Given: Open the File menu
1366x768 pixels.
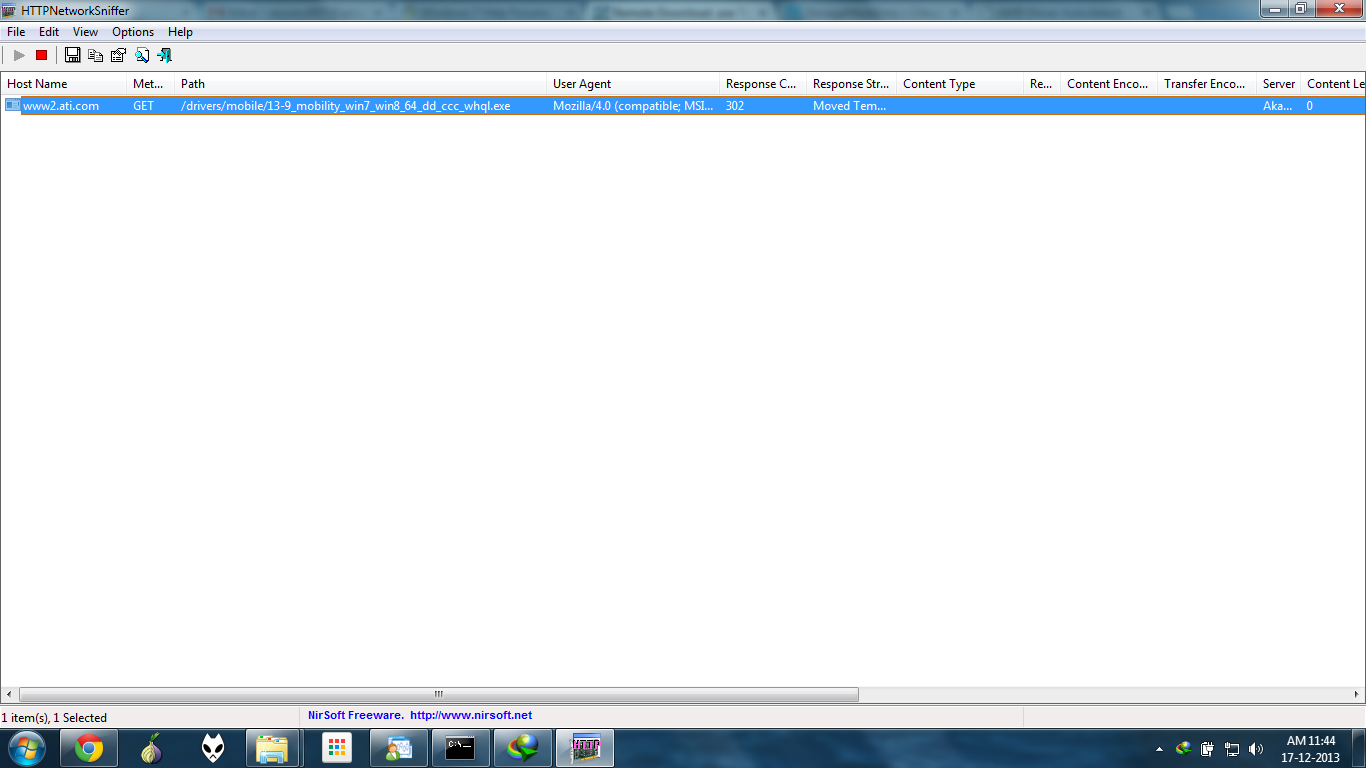Looking at the screenshot, I should [x=16, y=32].
